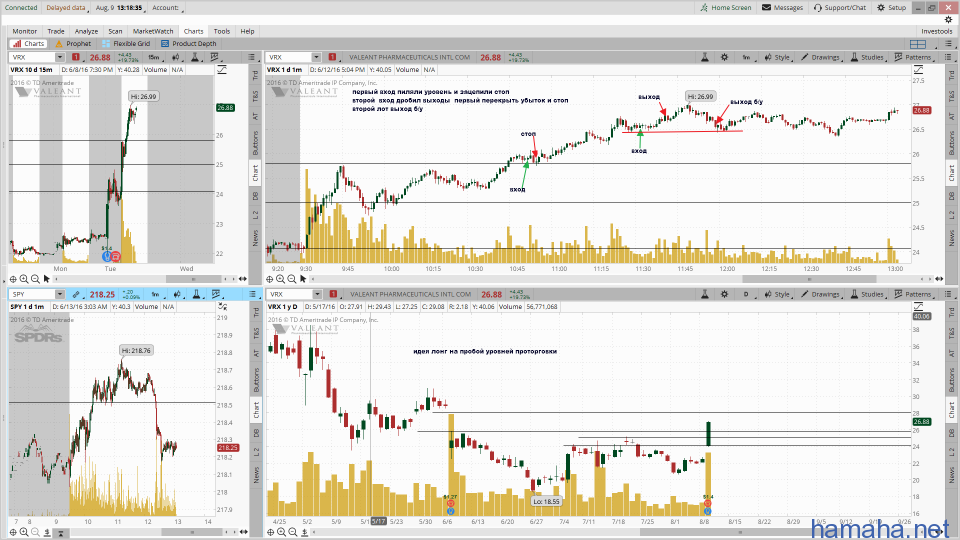
Task: Go to Home Screen
Action: [x=726, y=7]
